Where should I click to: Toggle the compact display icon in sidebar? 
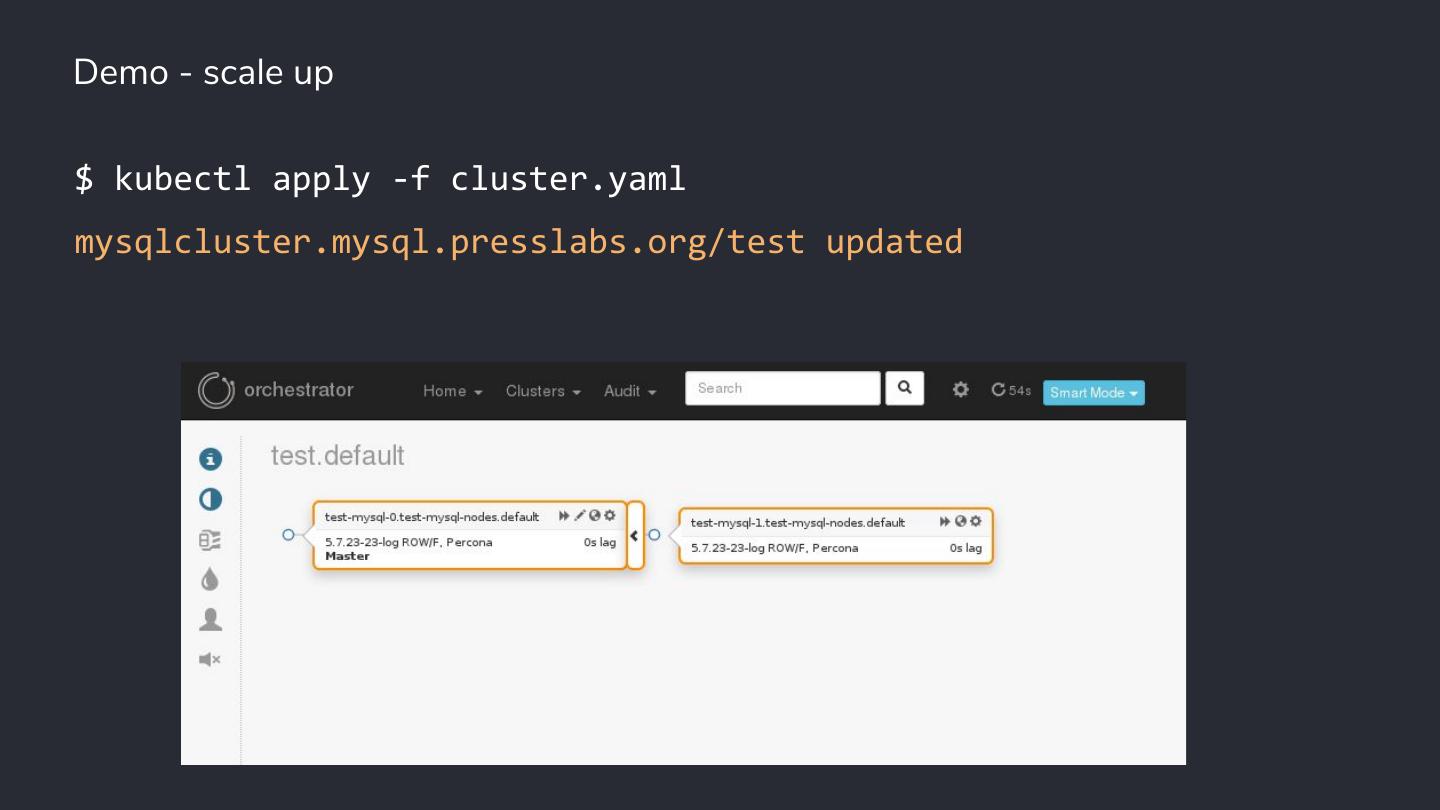click(x=210, y=540)
